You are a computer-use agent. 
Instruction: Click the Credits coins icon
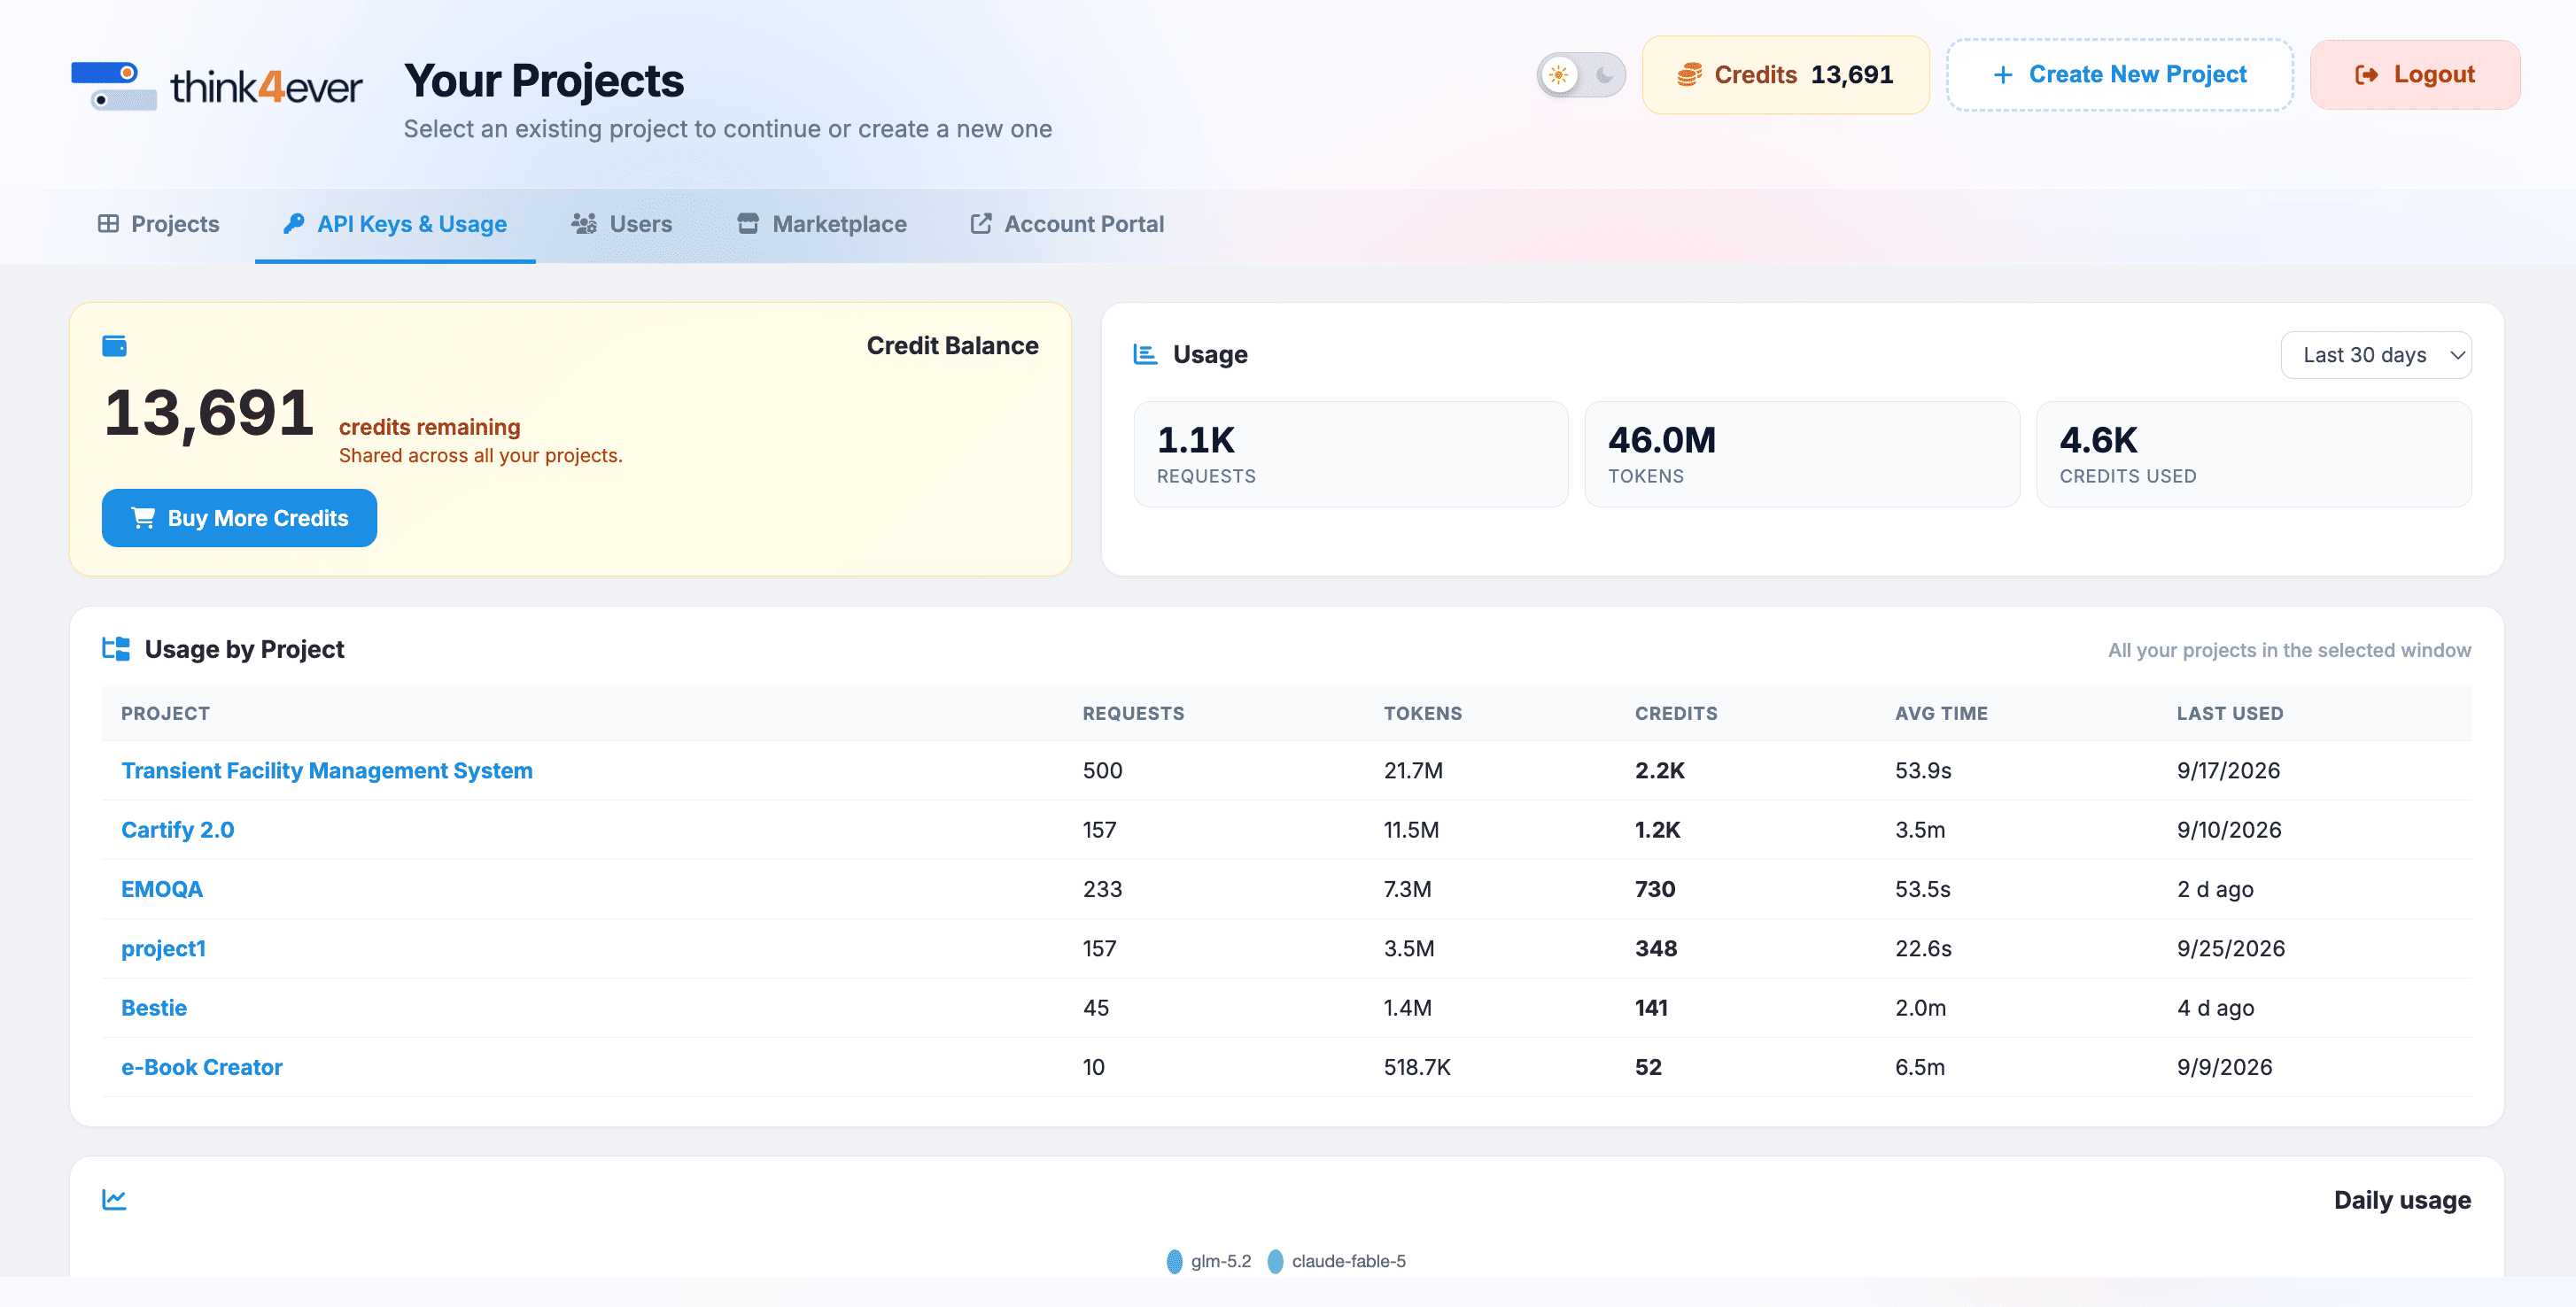click(1689, 75)
